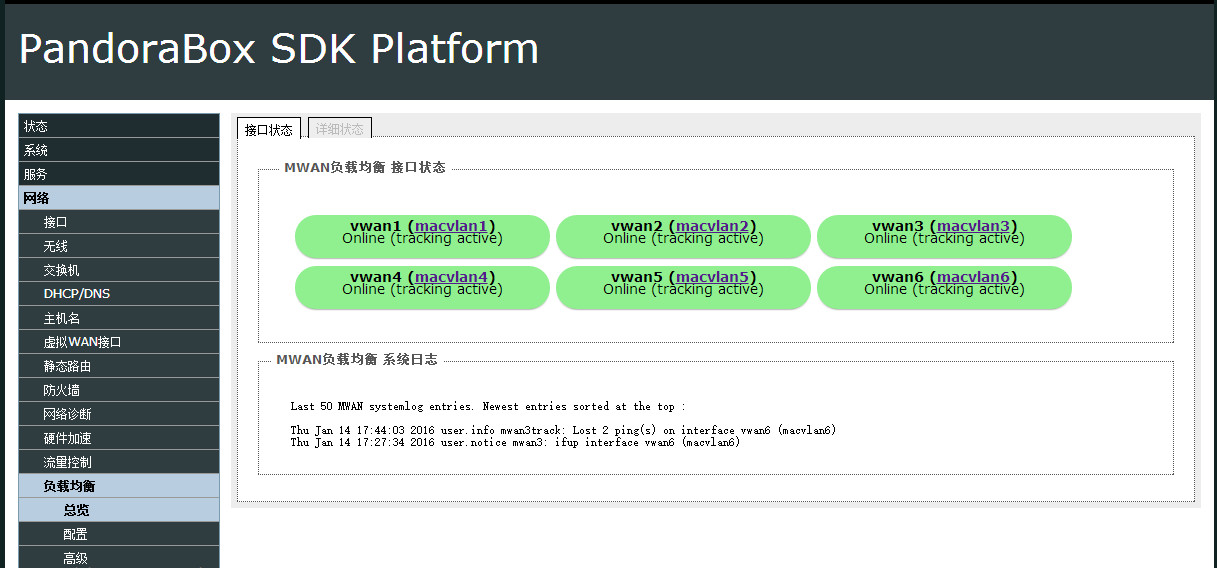The image size is (1217, 568).
Task: Go to the 无线 page
Action: [119, 246]
